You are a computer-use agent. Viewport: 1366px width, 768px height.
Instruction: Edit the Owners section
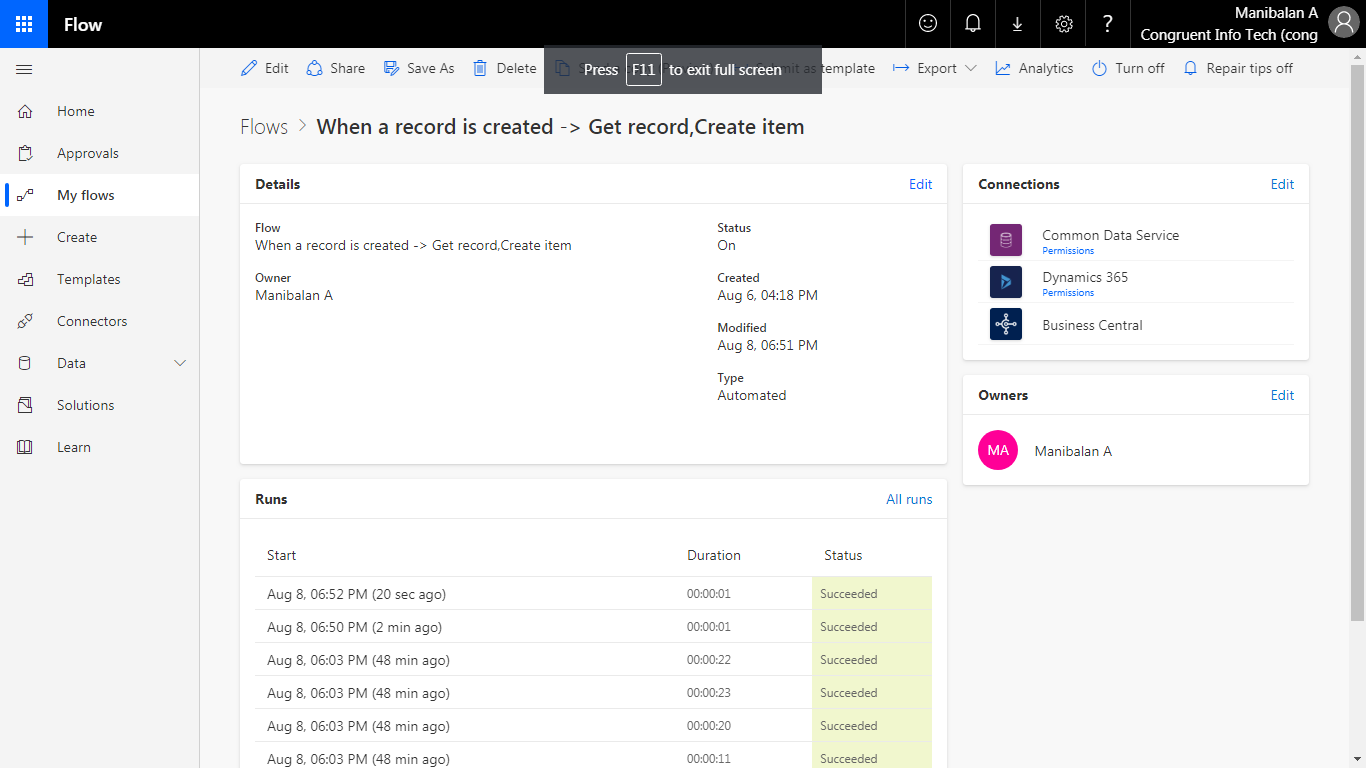(x=1283, y=395)
